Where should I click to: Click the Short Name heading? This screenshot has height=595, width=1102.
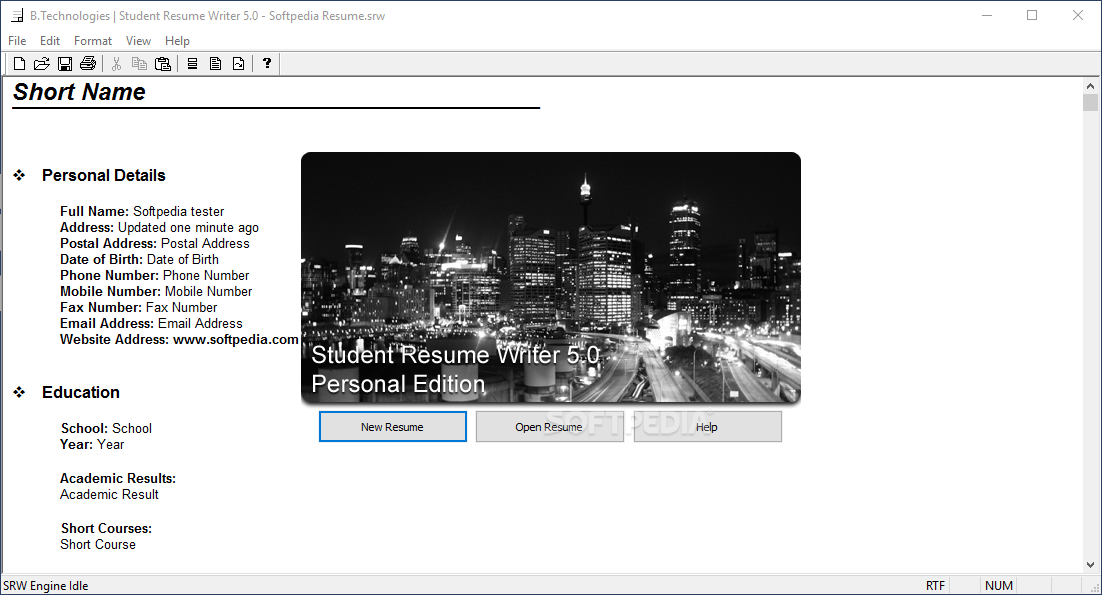(79, 92)
